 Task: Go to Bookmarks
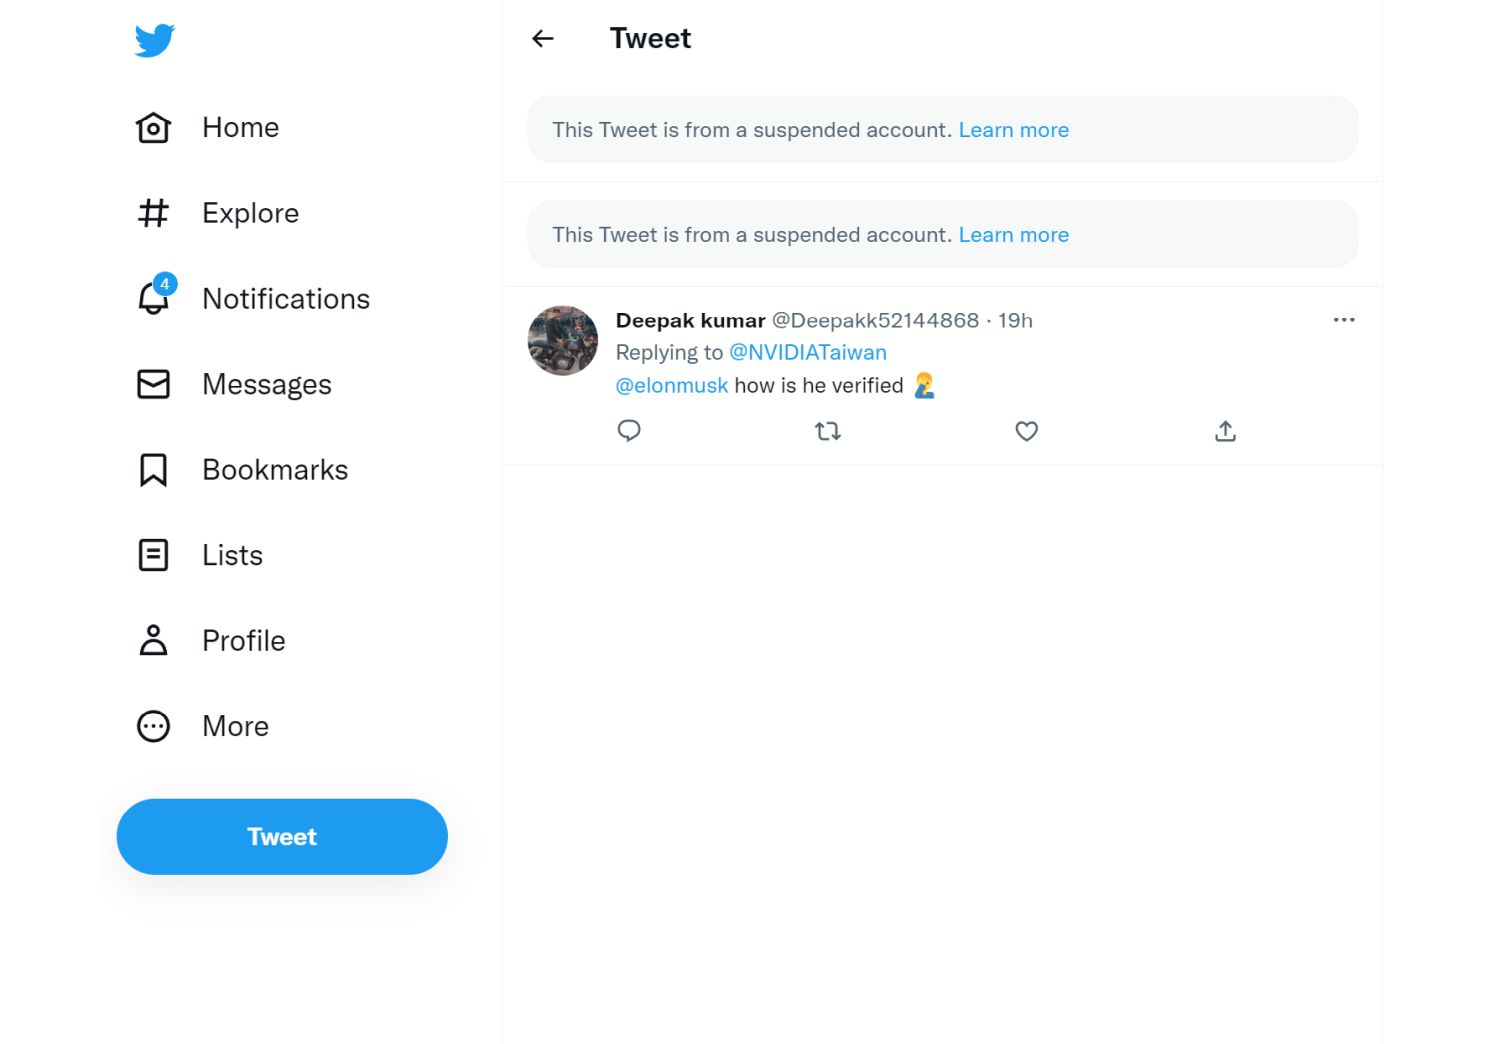(274, 470)
